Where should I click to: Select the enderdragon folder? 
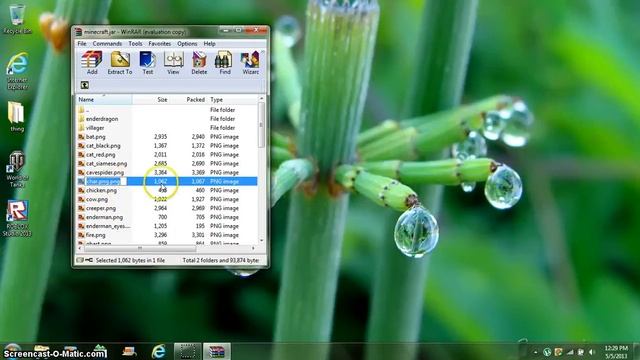(167, 119)
